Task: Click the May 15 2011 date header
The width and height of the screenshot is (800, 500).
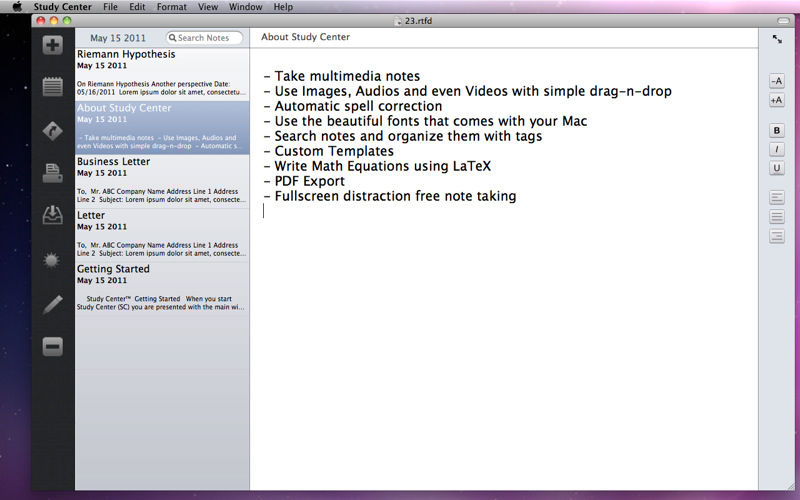Action: pyautogui.click(x=118, y=38)
